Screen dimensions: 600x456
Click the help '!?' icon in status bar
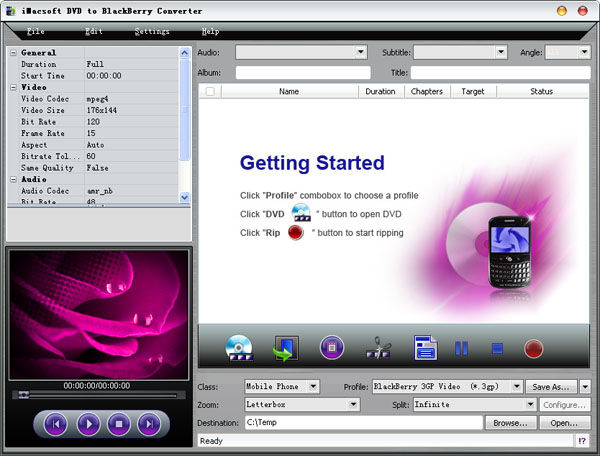coord(582,441)
